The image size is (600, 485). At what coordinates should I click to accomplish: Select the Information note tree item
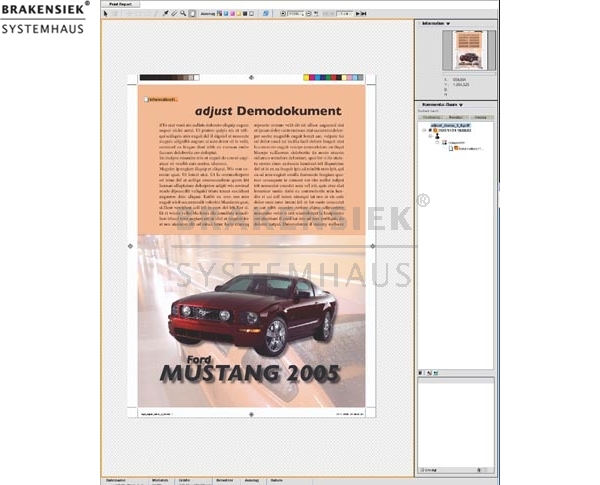(466, 148)
